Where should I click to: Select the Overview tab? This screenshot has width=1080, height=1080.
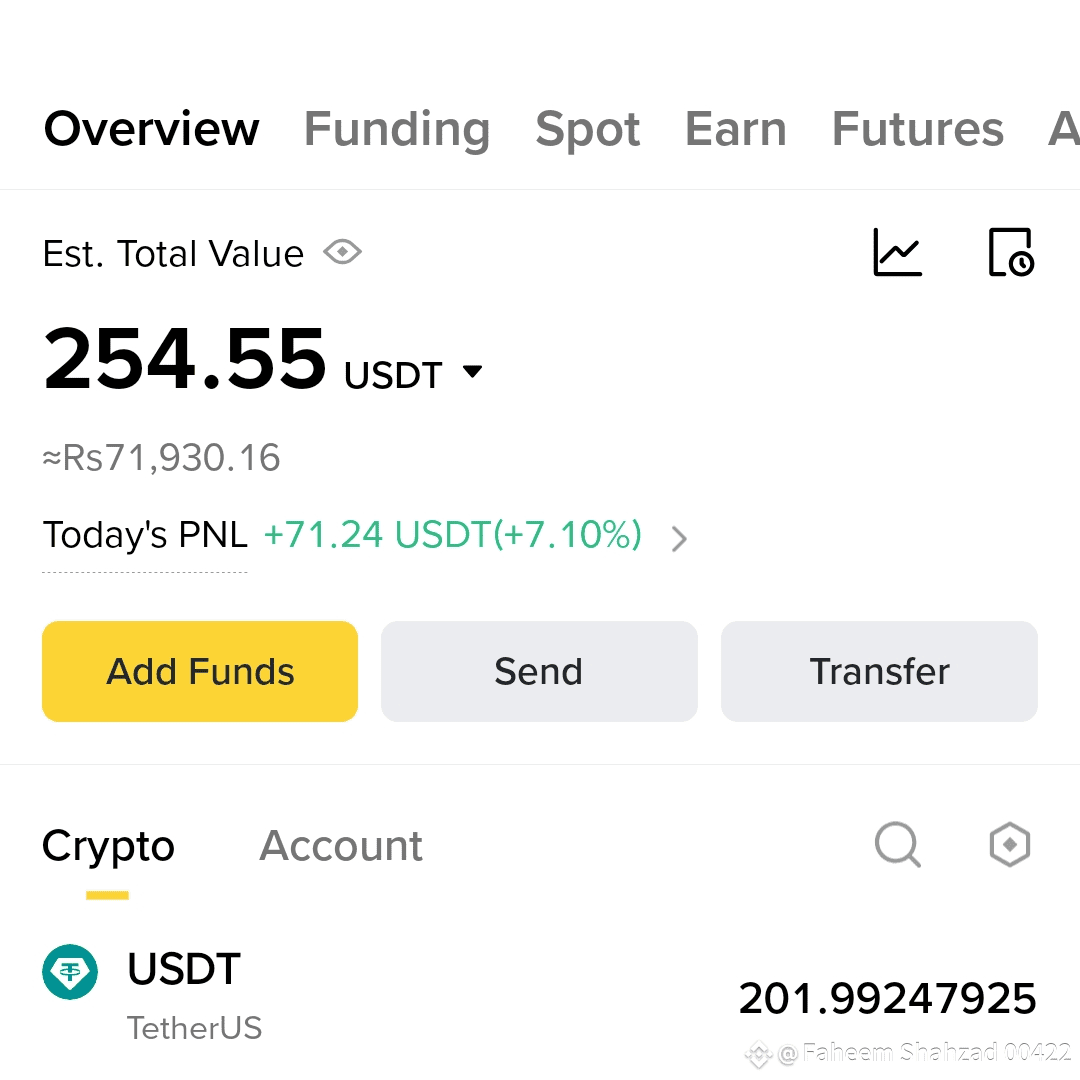152,129
